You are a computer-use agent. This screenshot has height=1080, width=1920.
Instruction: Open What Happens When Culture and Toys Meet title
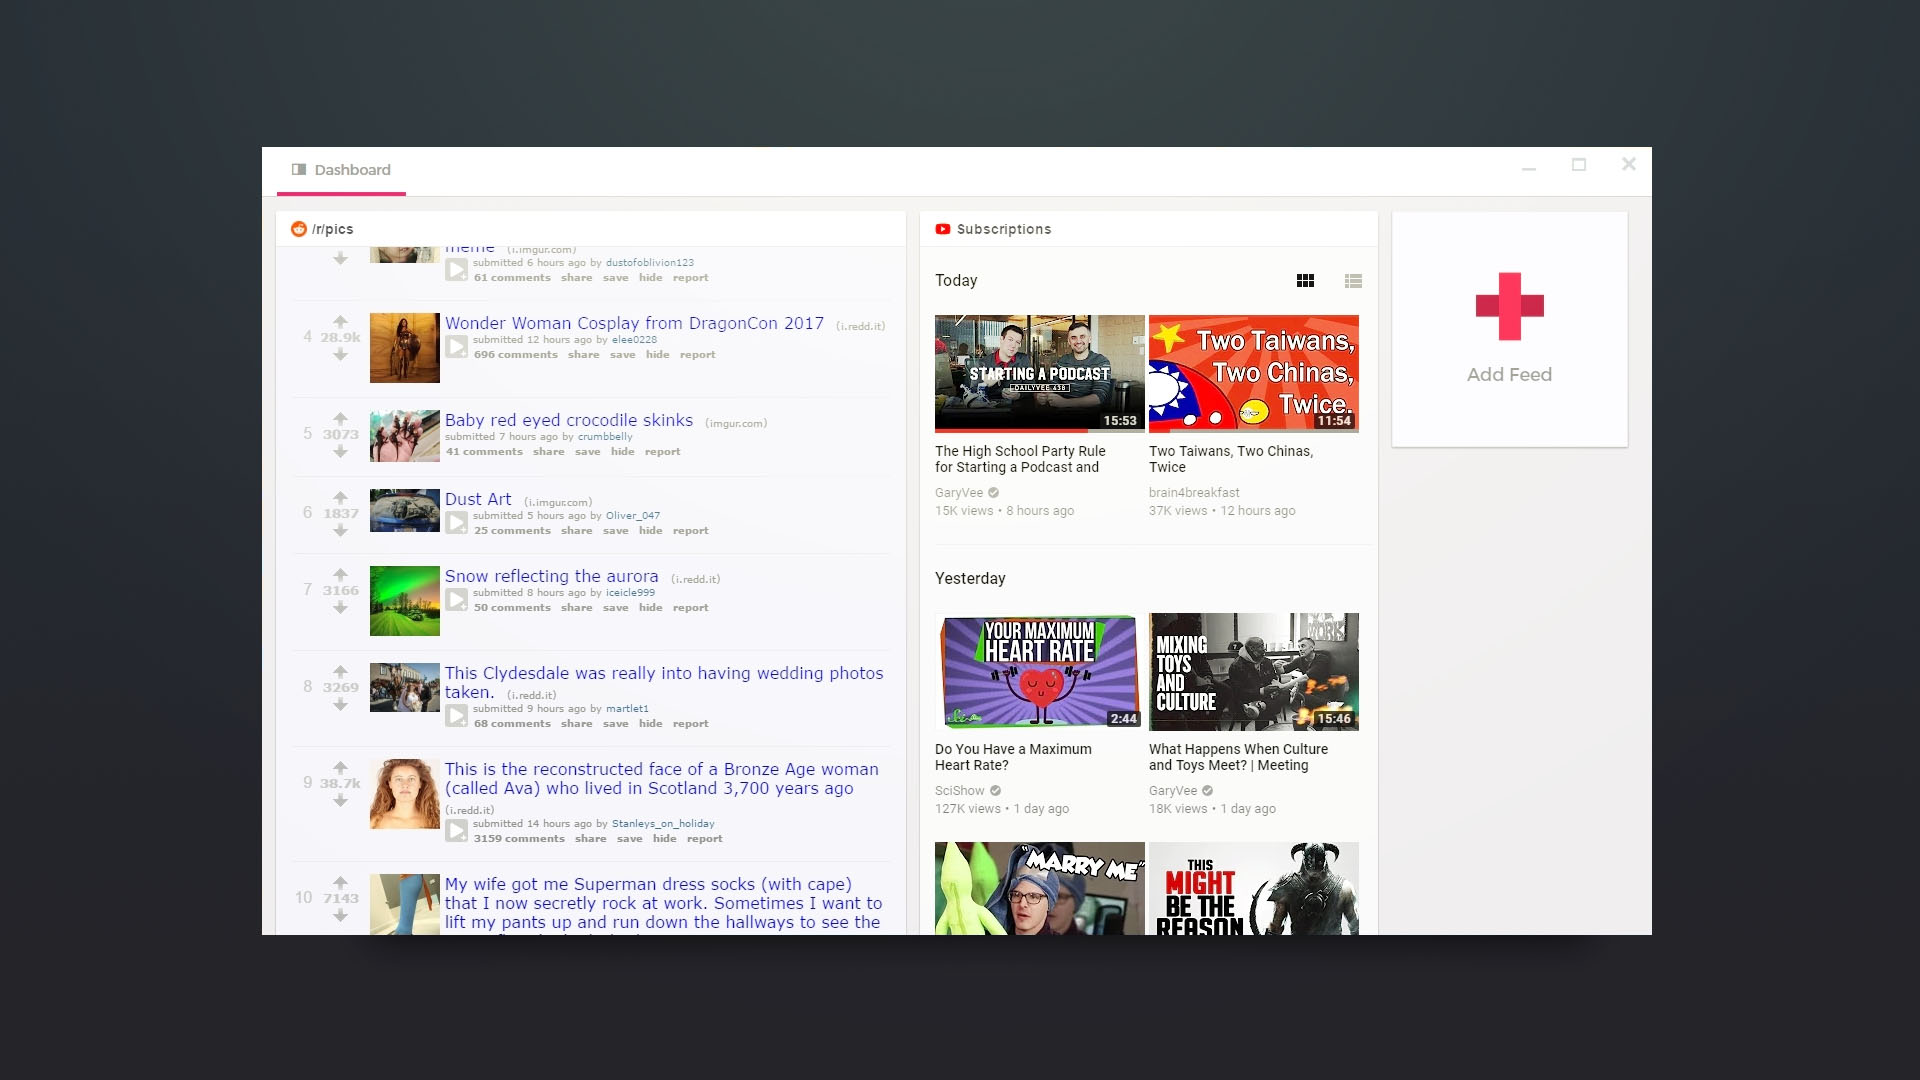coord(1238,757)
